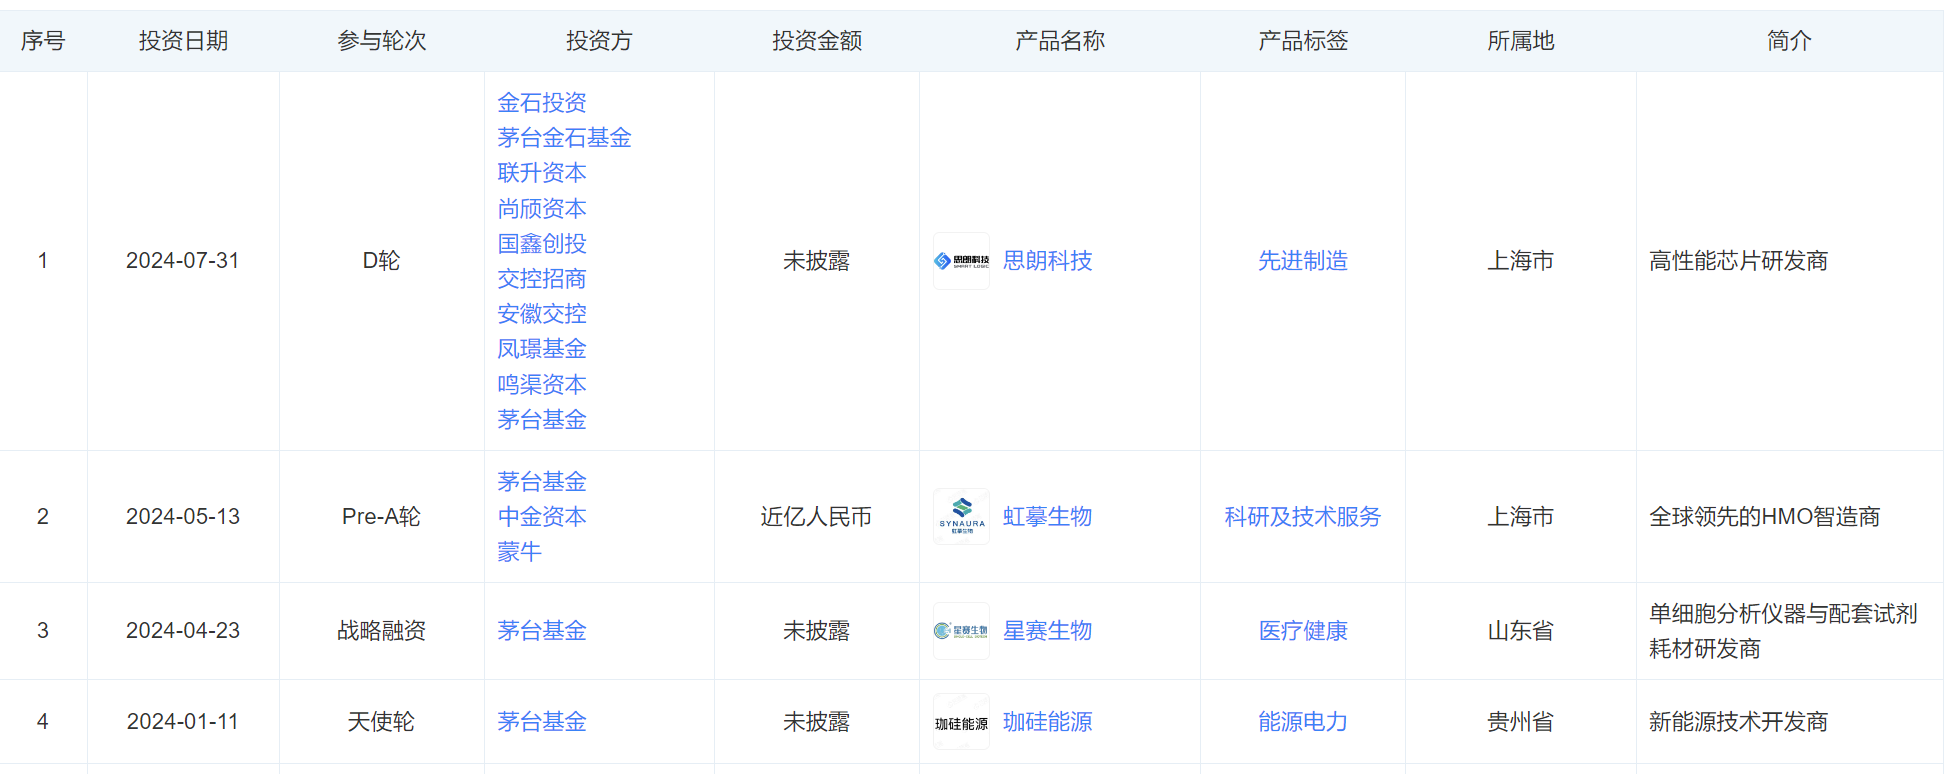Image resolution: width=1956 pixels, height=774 pixels.
Task: Open 茅台基金 link in the Pre-A轮 row
Action: [x=542, y=482]
